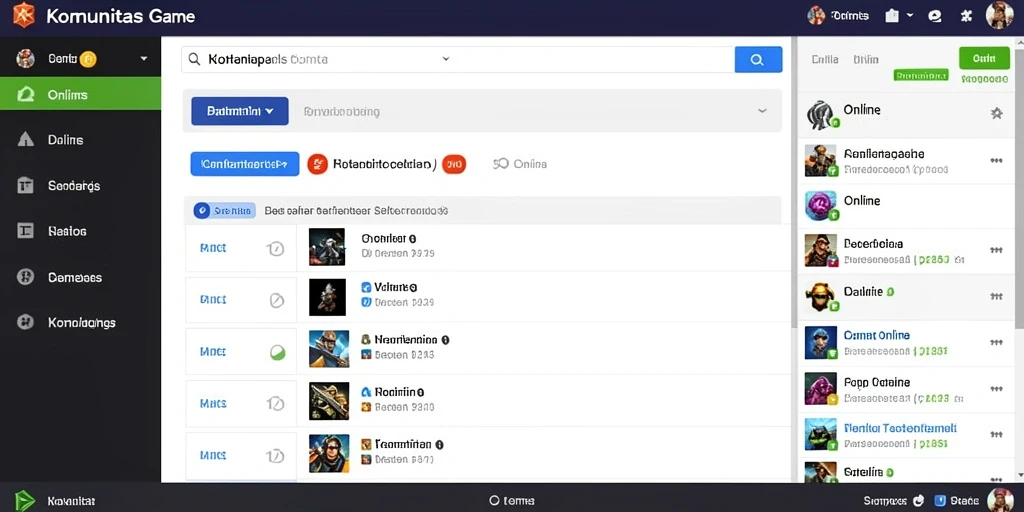Open the three-dot menu for Oamat Online

pos(996,342)
